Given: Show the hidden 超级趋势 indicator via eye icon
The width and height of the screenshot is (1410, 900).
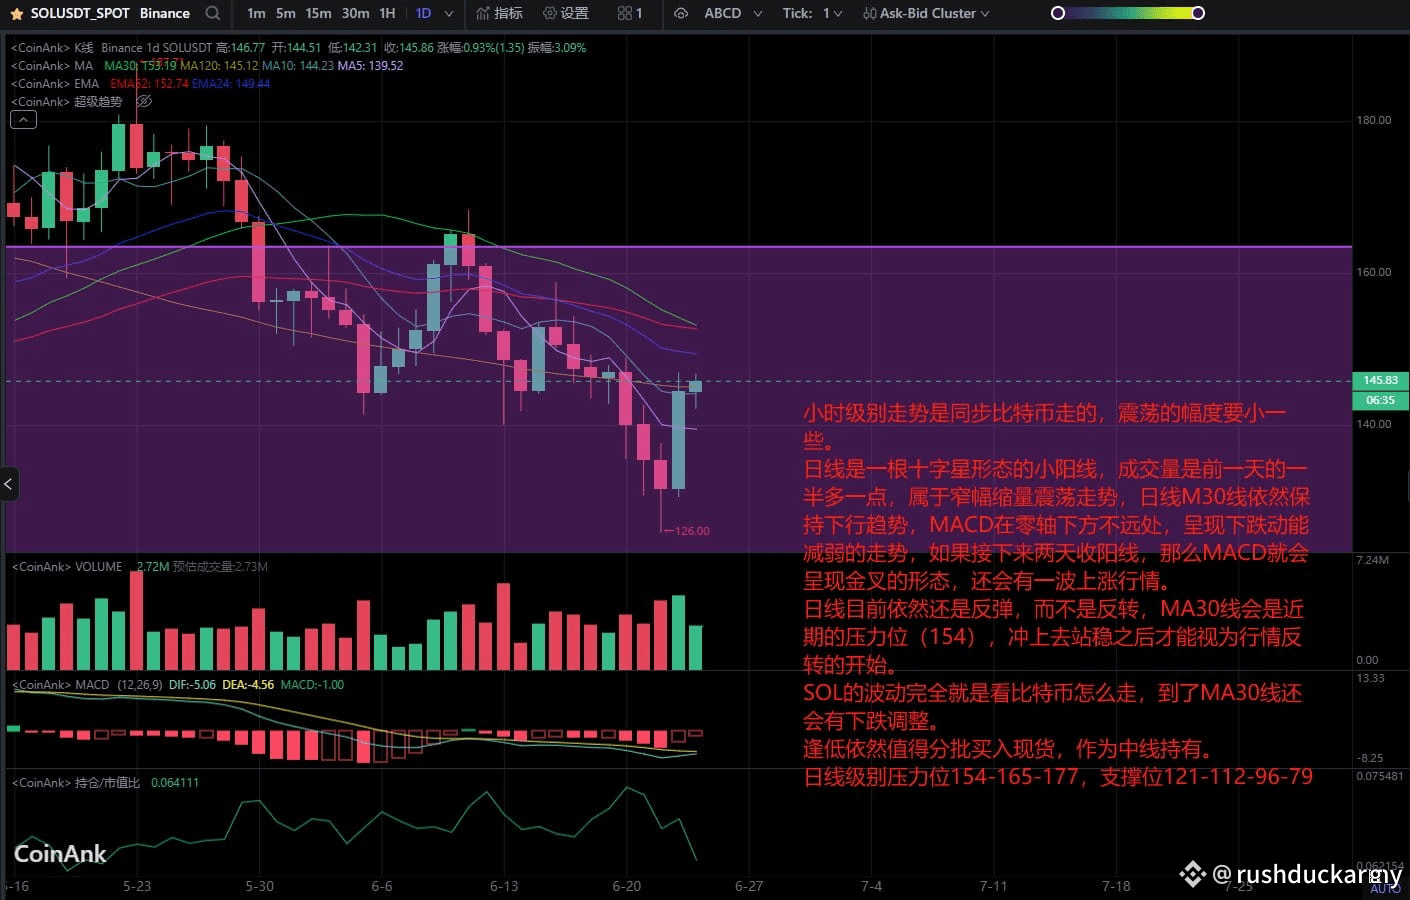Looking at the screenshot, I should [144, 101].
